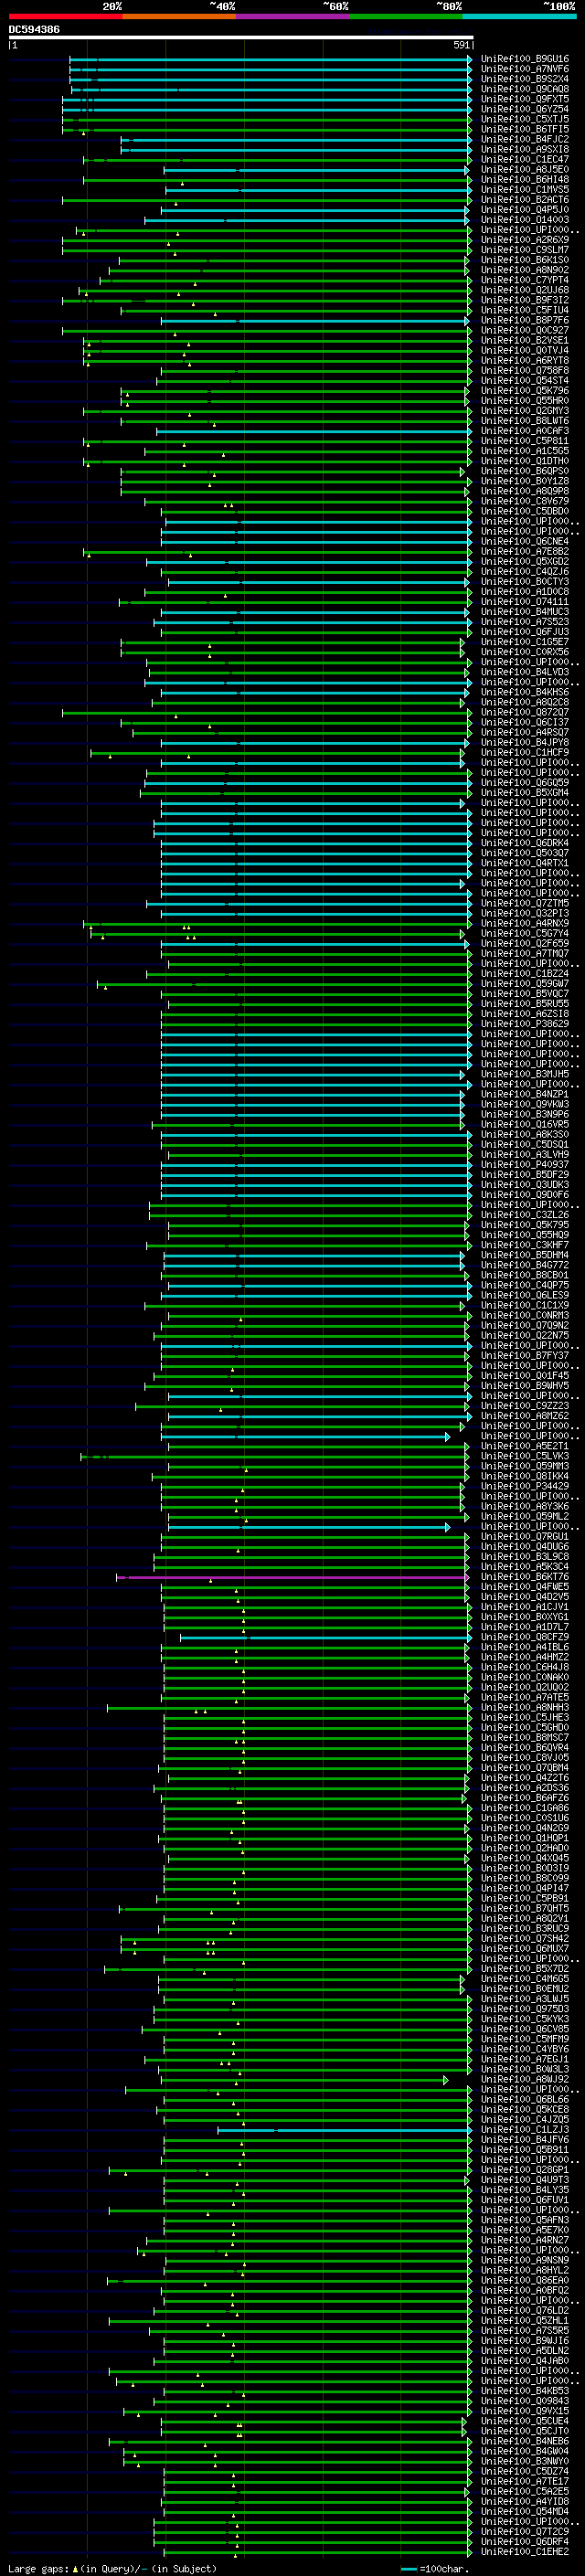The height and width of the screenshot is (2576, 585).
Task: Click the UniRef100_Q758F8 label
Action: pyautogui.click(x=524, y=371)
